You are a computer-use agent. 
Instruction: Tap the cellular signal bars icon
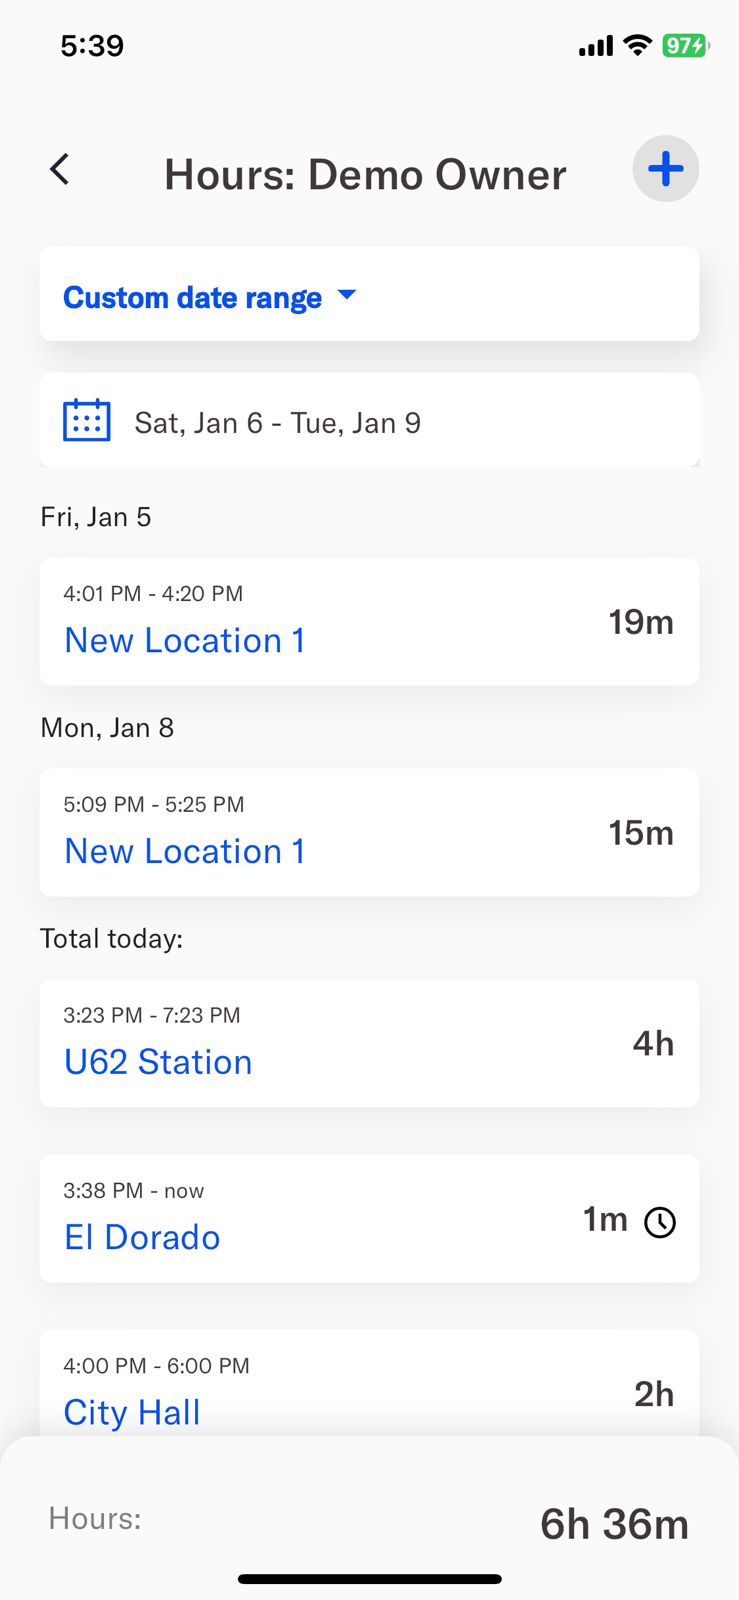tap(596, 46)
